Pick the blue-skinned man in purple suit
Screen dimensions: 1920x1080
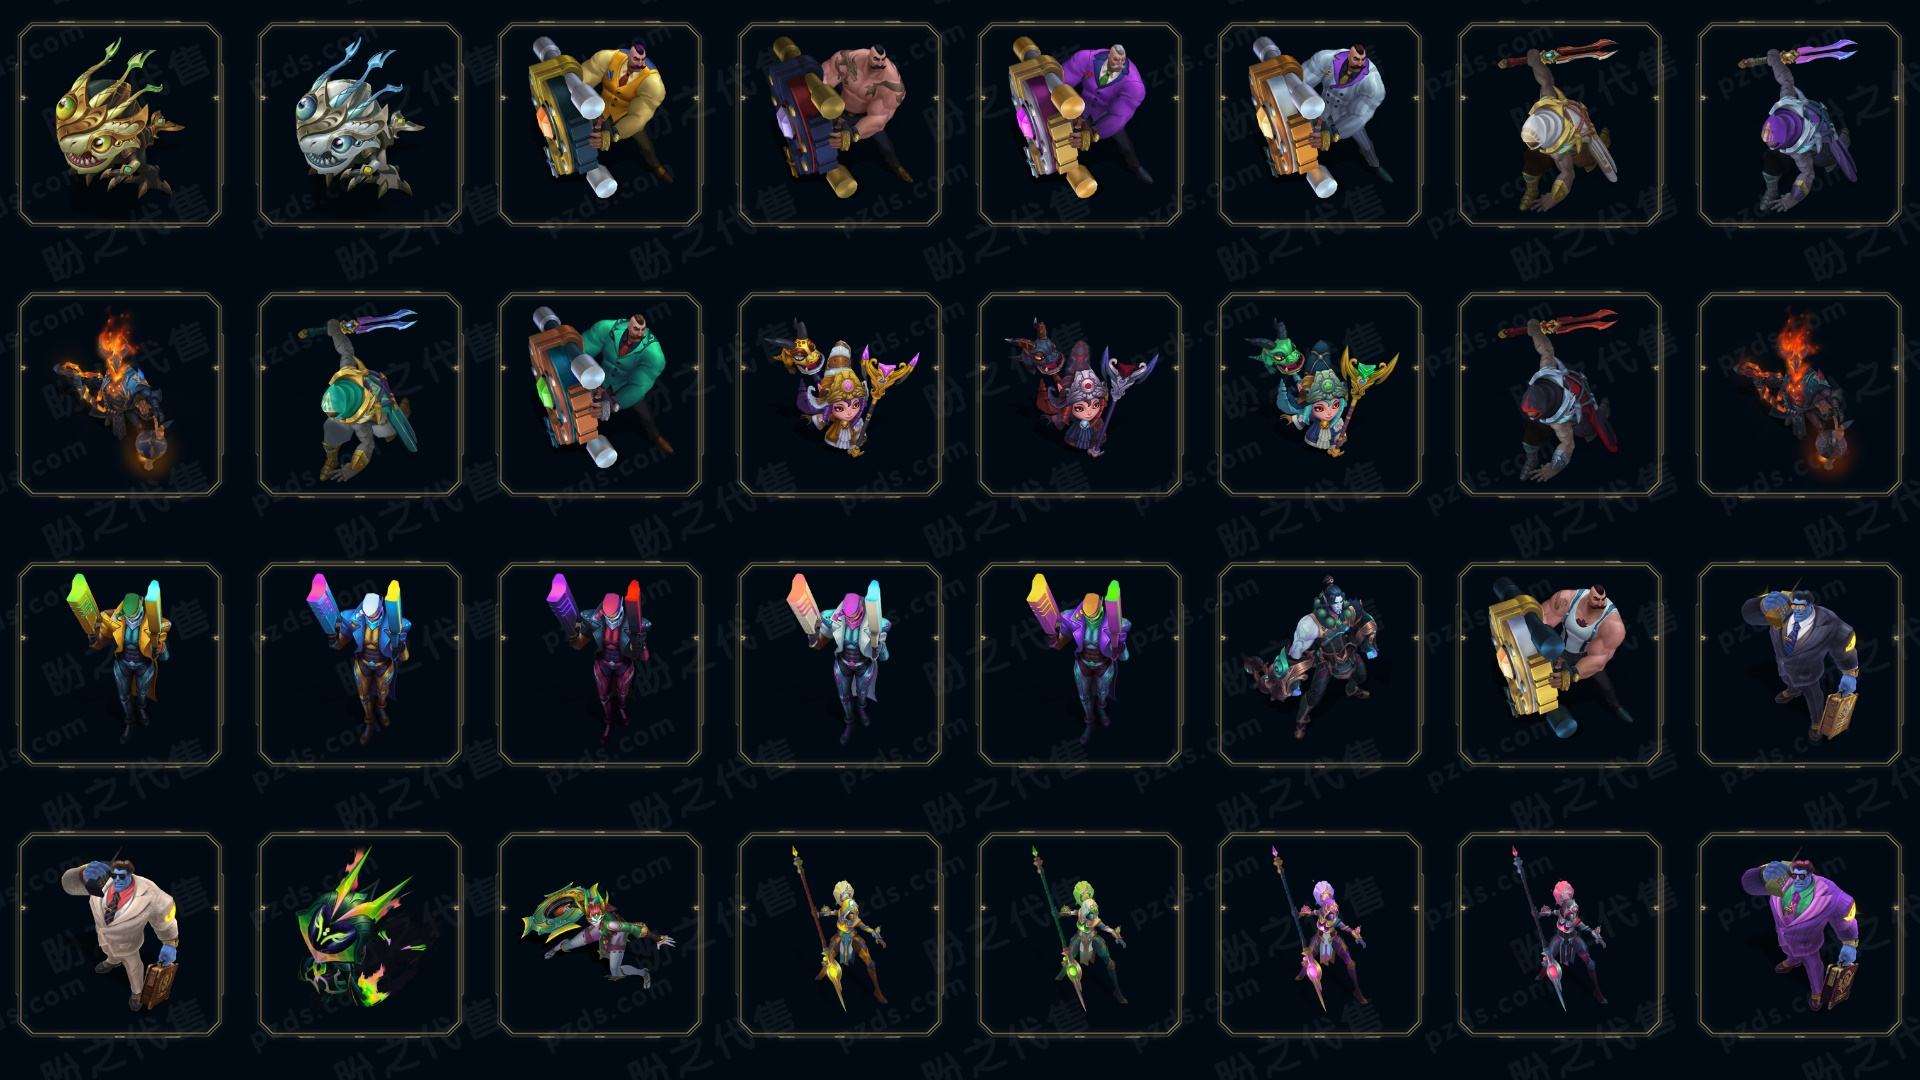(x=1800, y=934)
